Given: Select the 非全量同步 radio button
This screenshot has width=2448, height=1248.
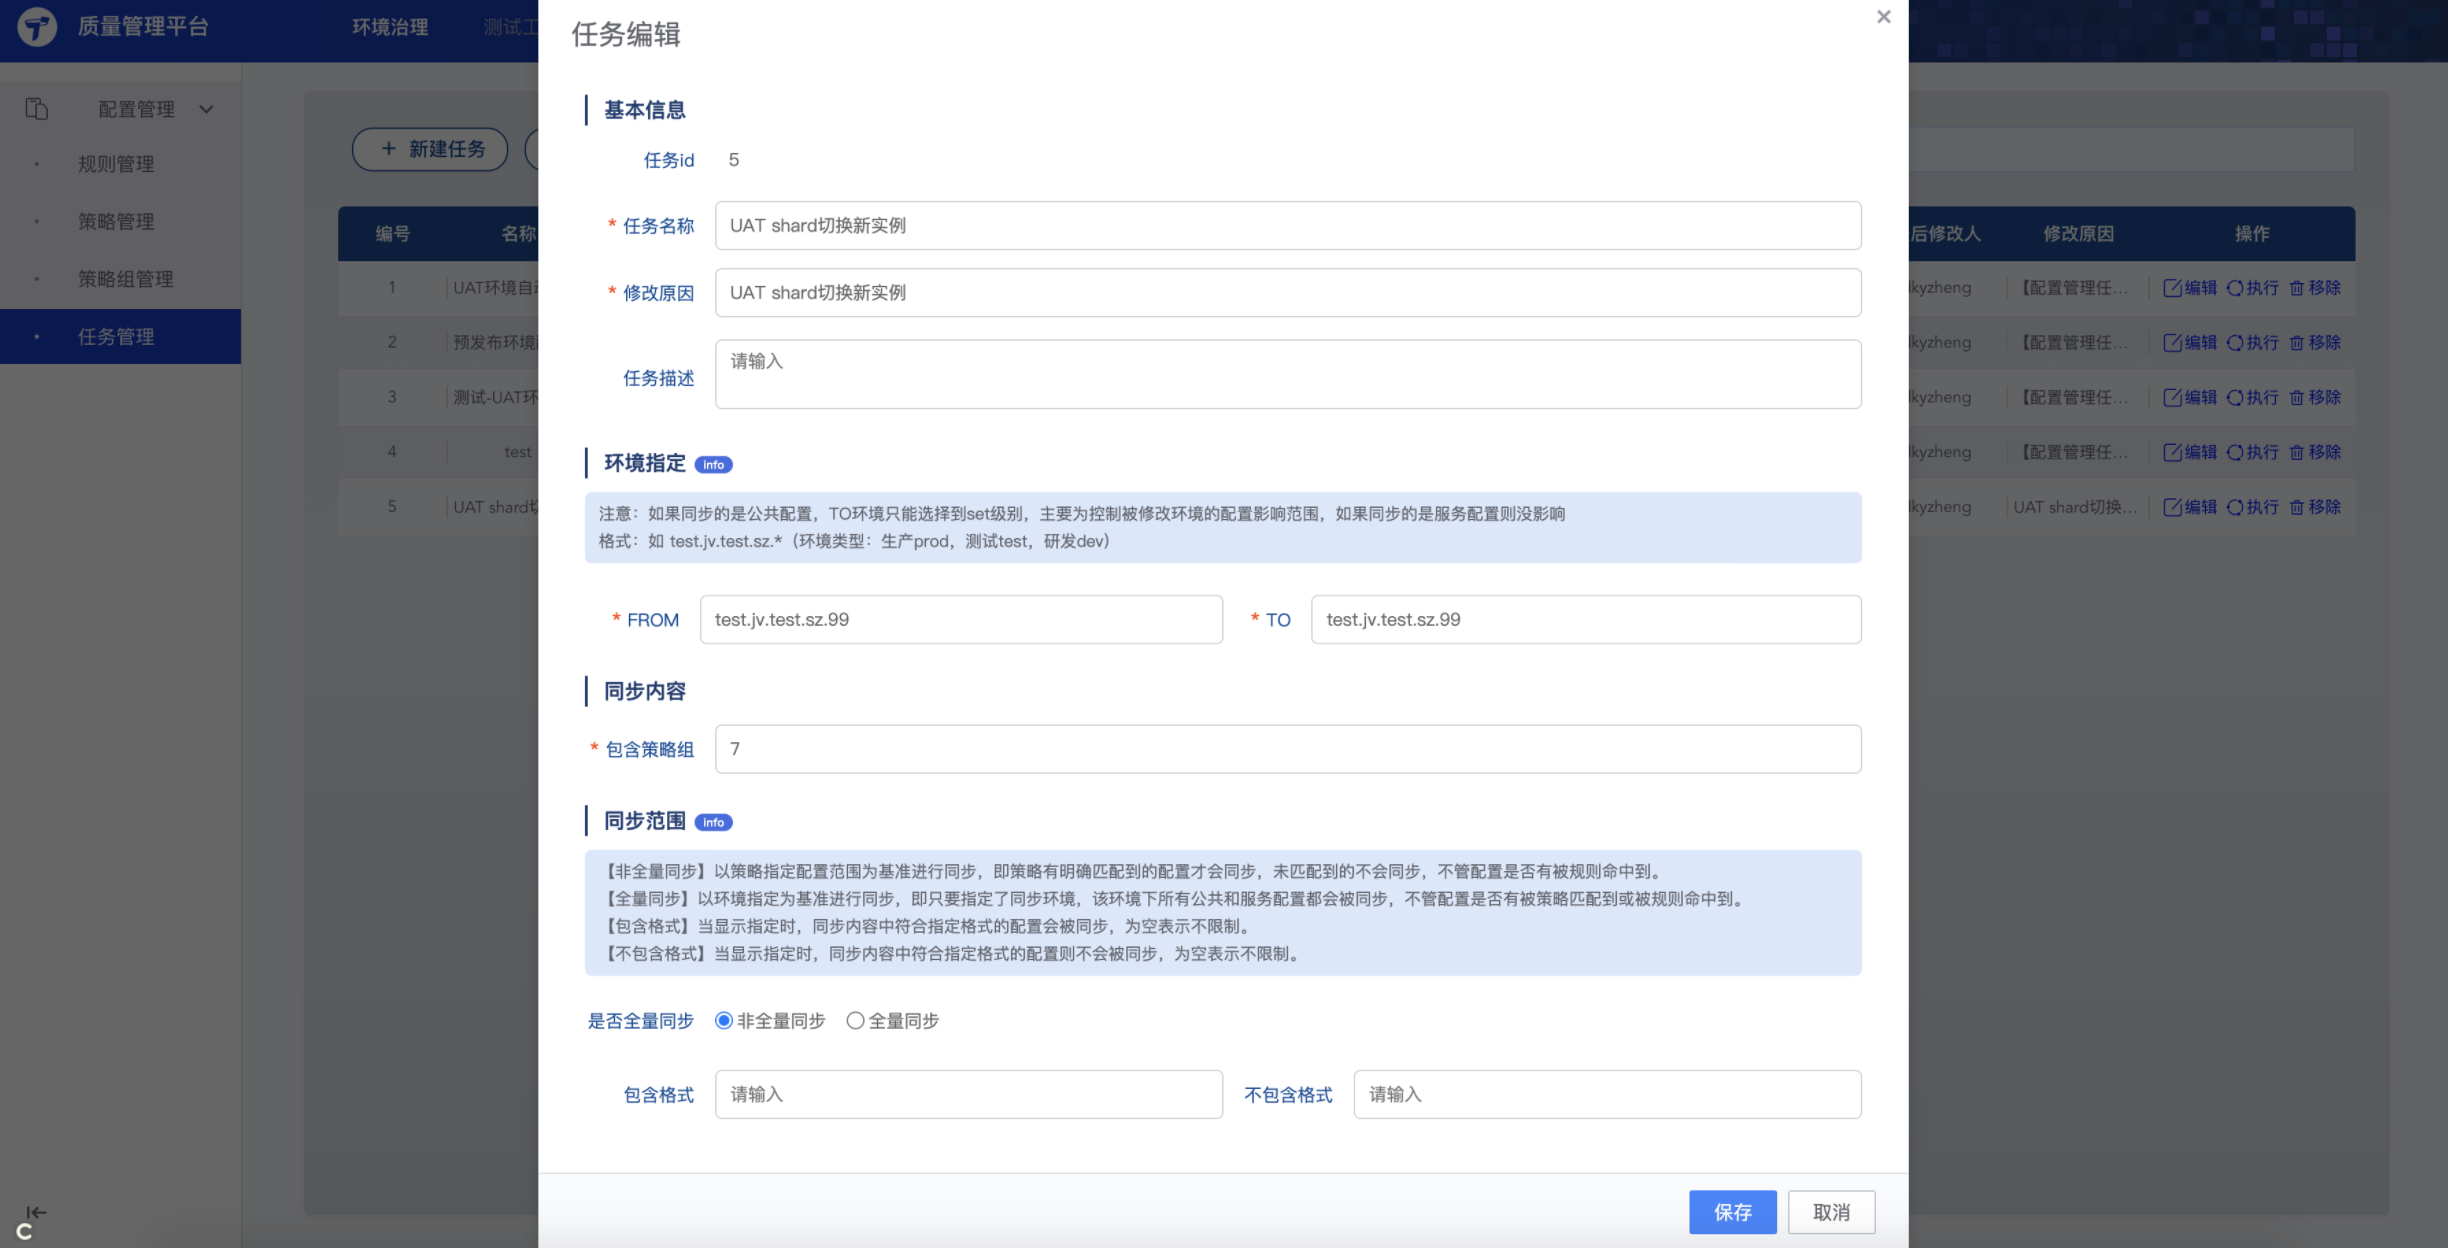Looking at the screenshot, I should click(724, 1021).
